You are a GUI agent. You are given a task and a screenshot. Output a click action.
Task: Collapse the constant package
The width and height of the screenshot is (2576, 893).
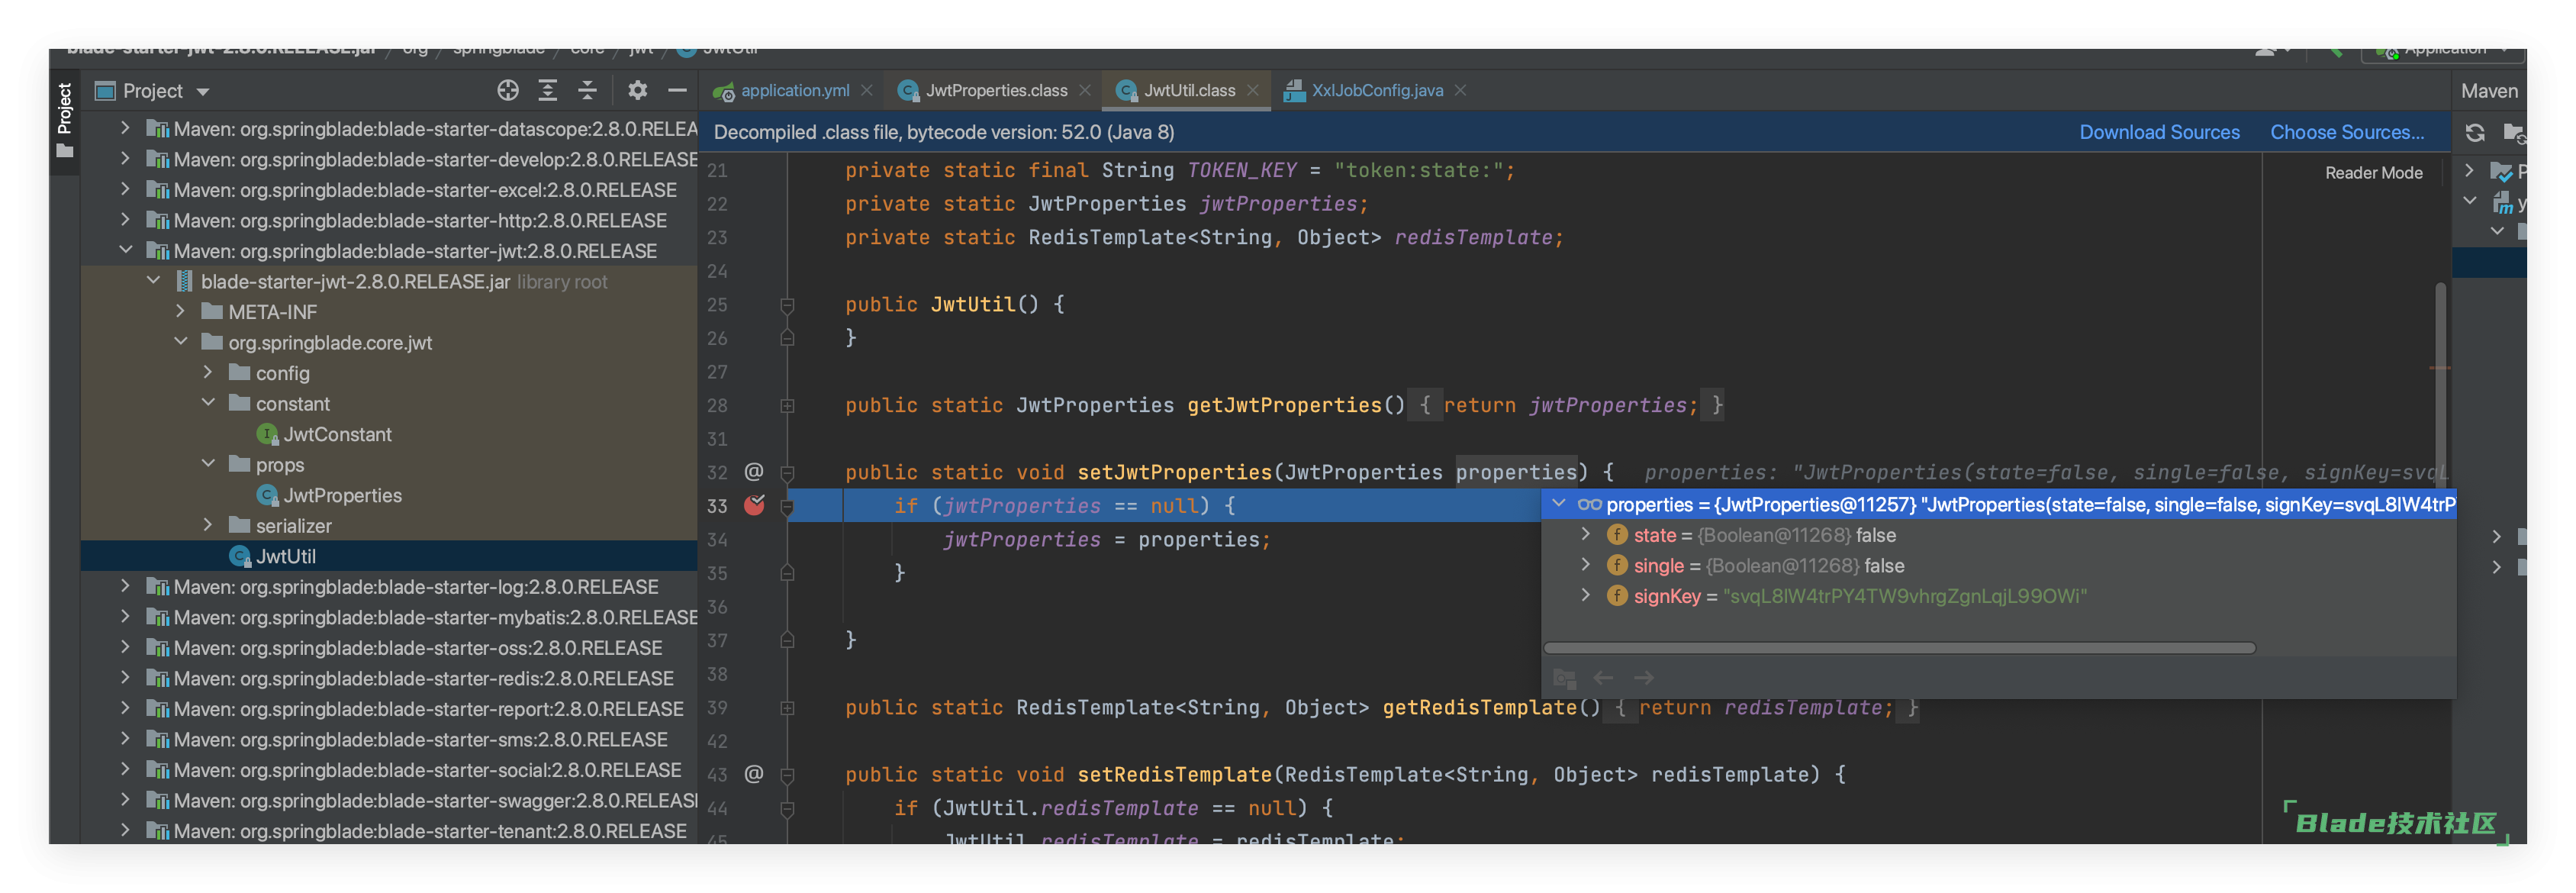pos(208,403)
